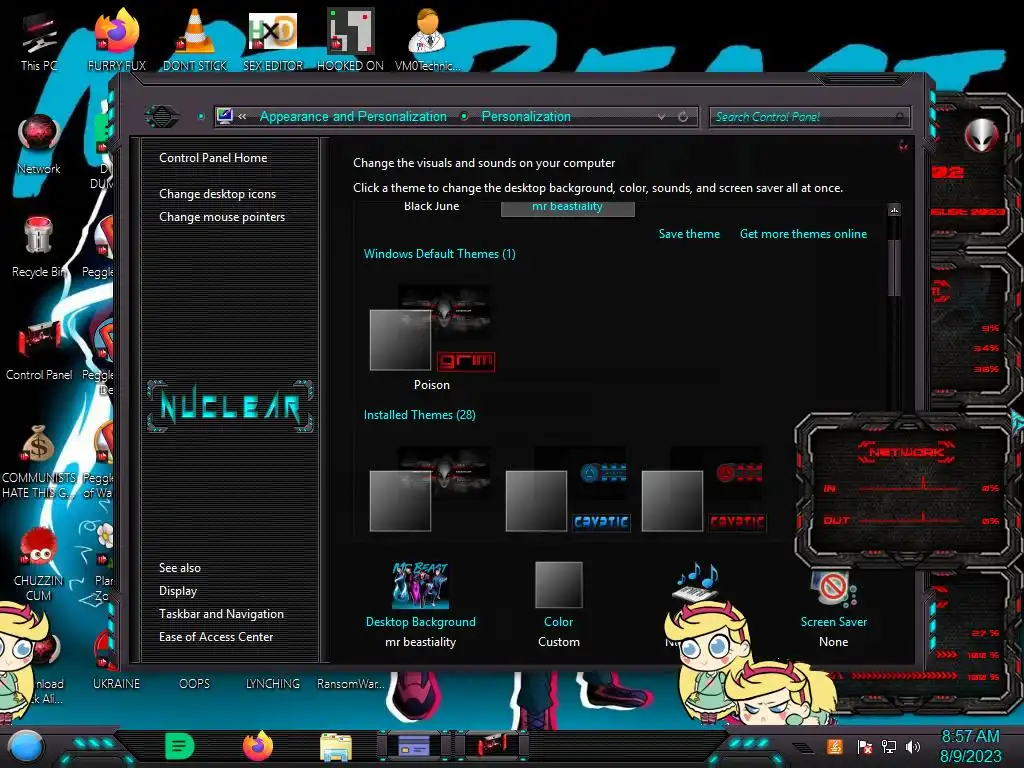Open the UKRAINE desktop shortcut

(116, 683)
